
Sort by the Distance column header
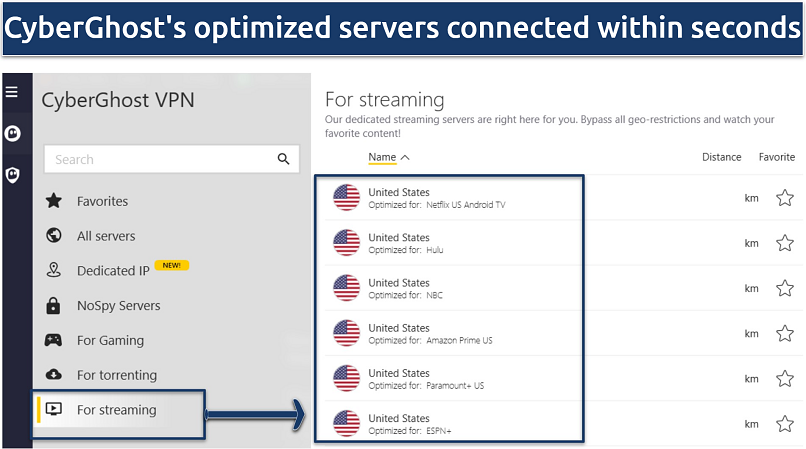pos(721,157)
